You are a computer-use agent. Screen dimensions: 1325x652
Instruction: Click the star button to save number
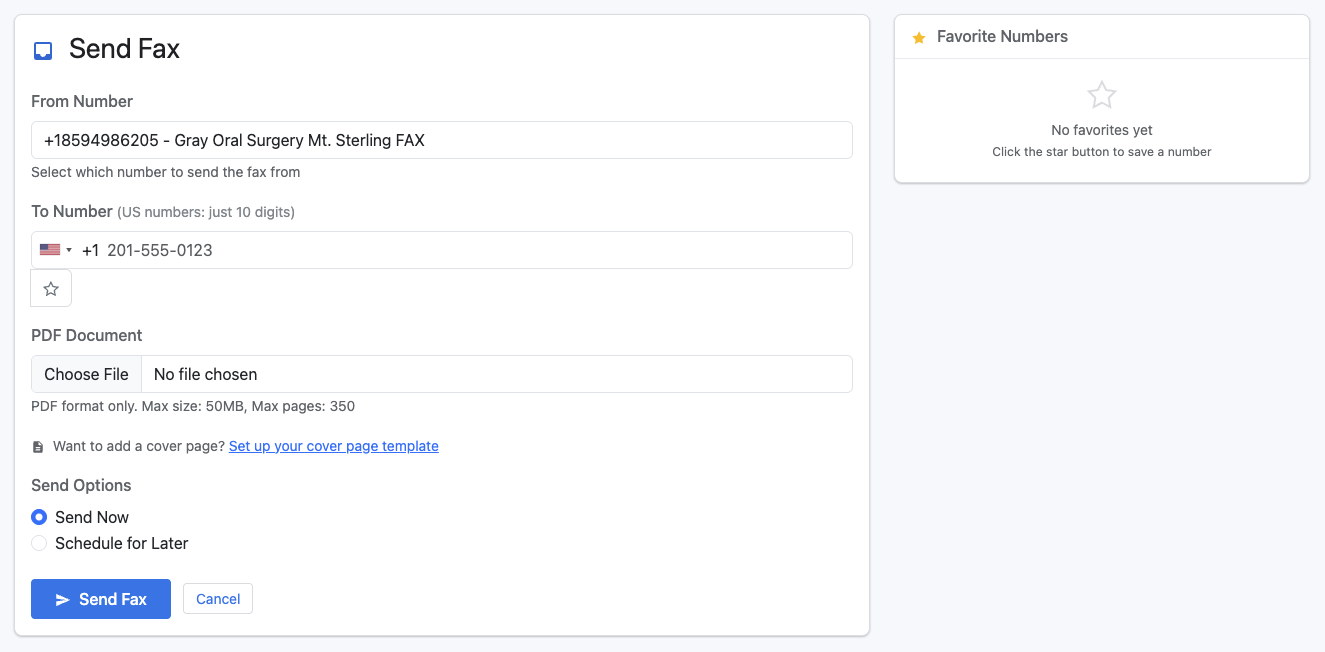click(x=51, y=289)
